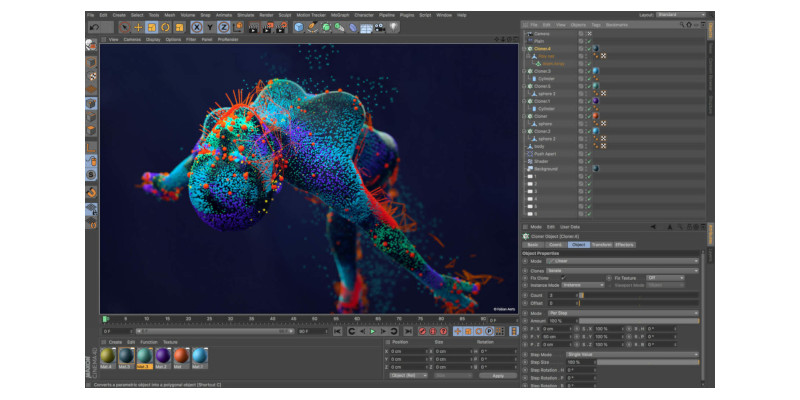This screenshot has height=400, width=800.
Task: Open the Simulate menu
Action: click(245, 15)
